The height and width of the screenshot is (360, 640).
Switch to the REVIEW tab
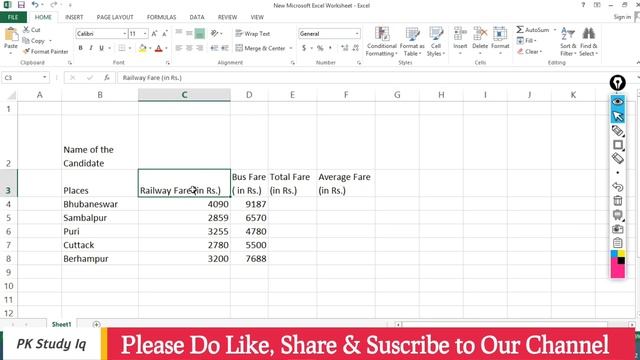pyautogui.click(x=227, y=17)
